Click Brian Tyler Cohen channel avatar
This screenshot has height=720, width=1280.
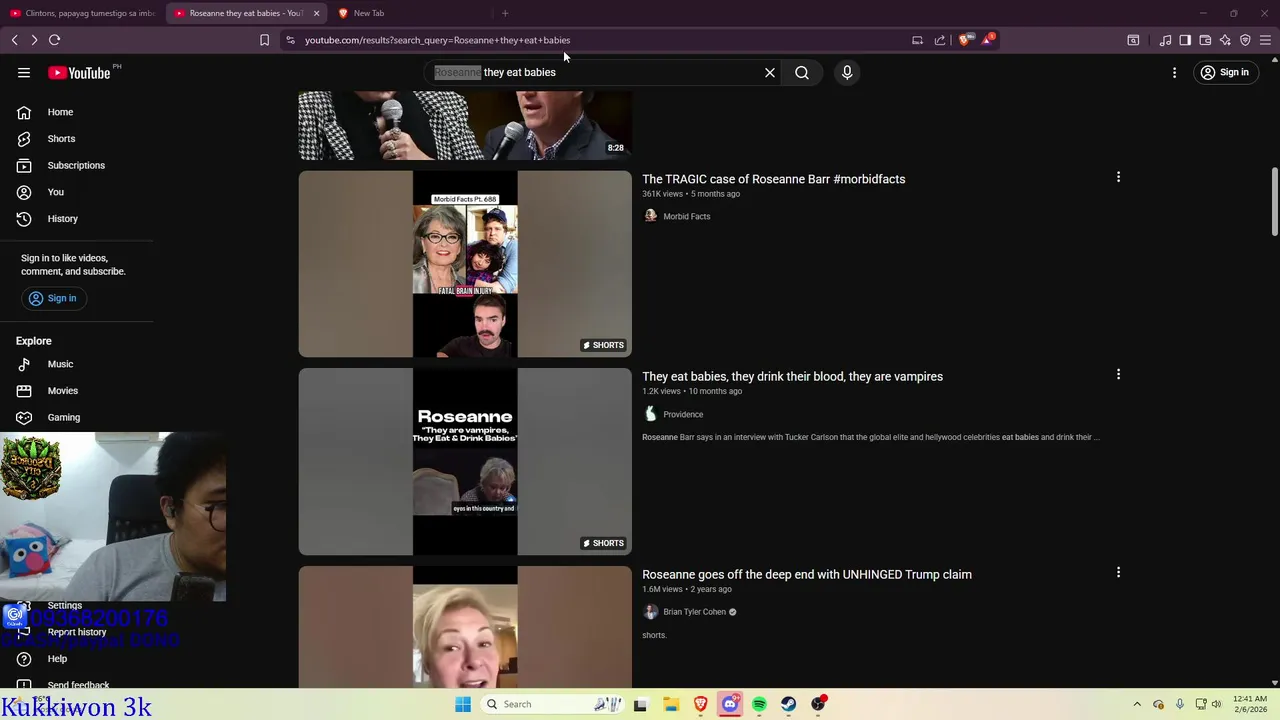coord(650,612)
